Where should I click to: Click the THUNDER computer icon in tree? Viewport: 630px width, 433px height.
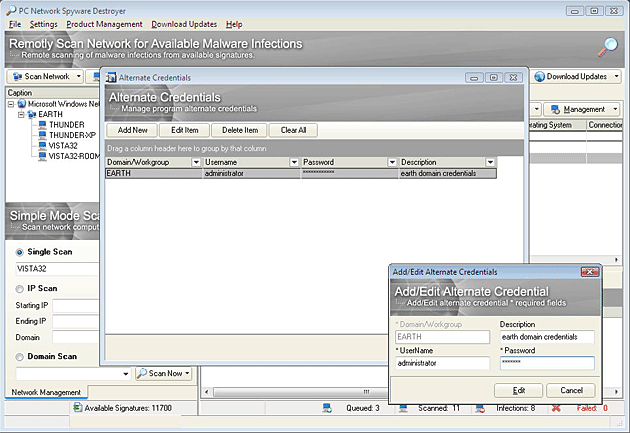coord(40,125)
